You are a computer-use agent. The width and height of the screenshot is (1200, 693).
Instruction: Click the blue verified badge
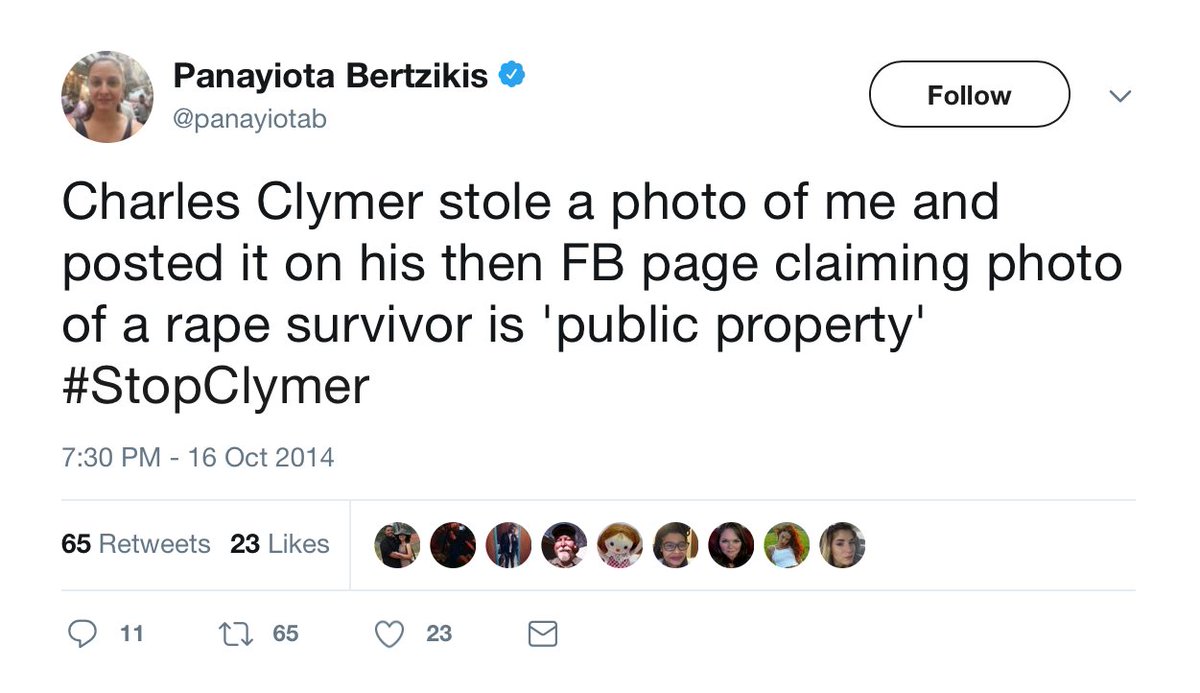click(512, 74)
